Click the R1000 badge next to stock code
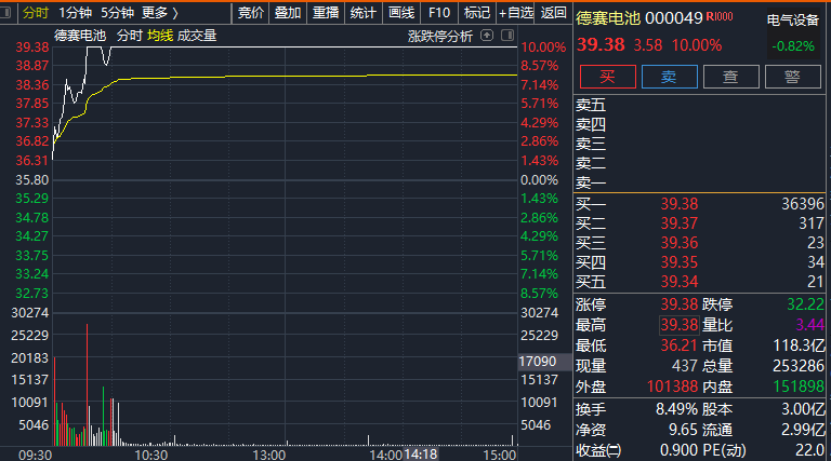 point(719,17)
